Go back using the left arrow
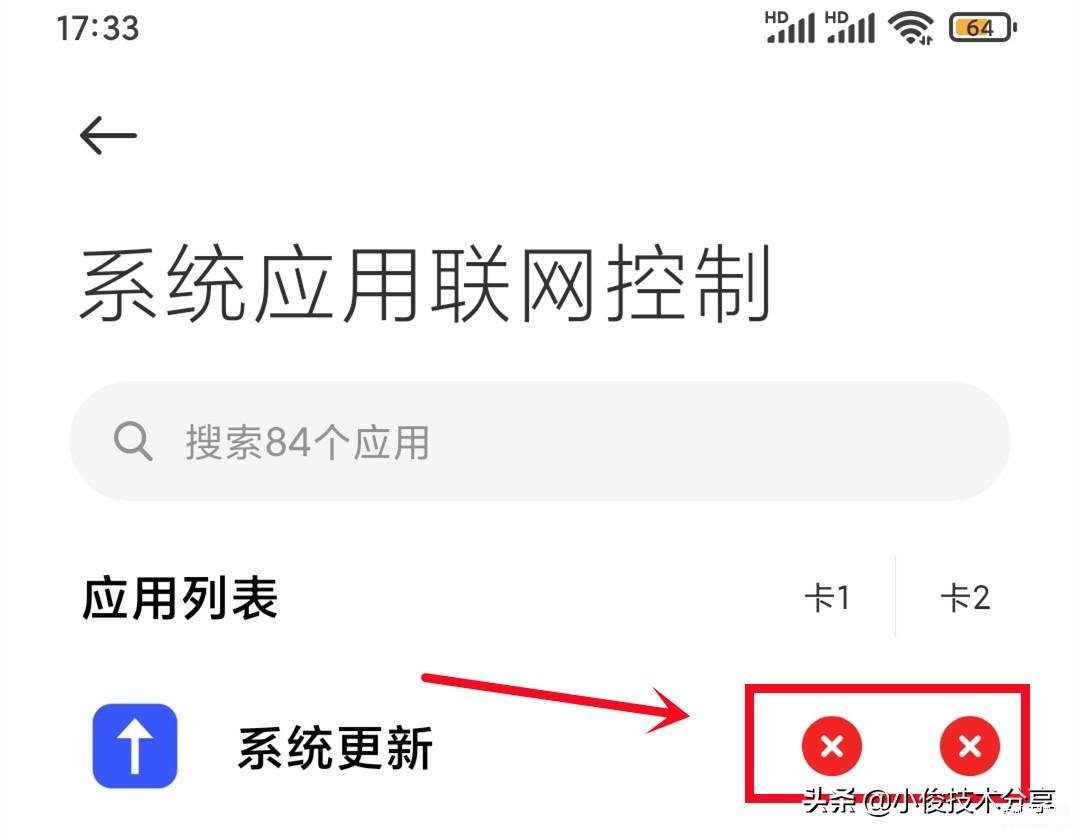The width and height of the screenshot is (1080, 839). (x=108, y=135)
